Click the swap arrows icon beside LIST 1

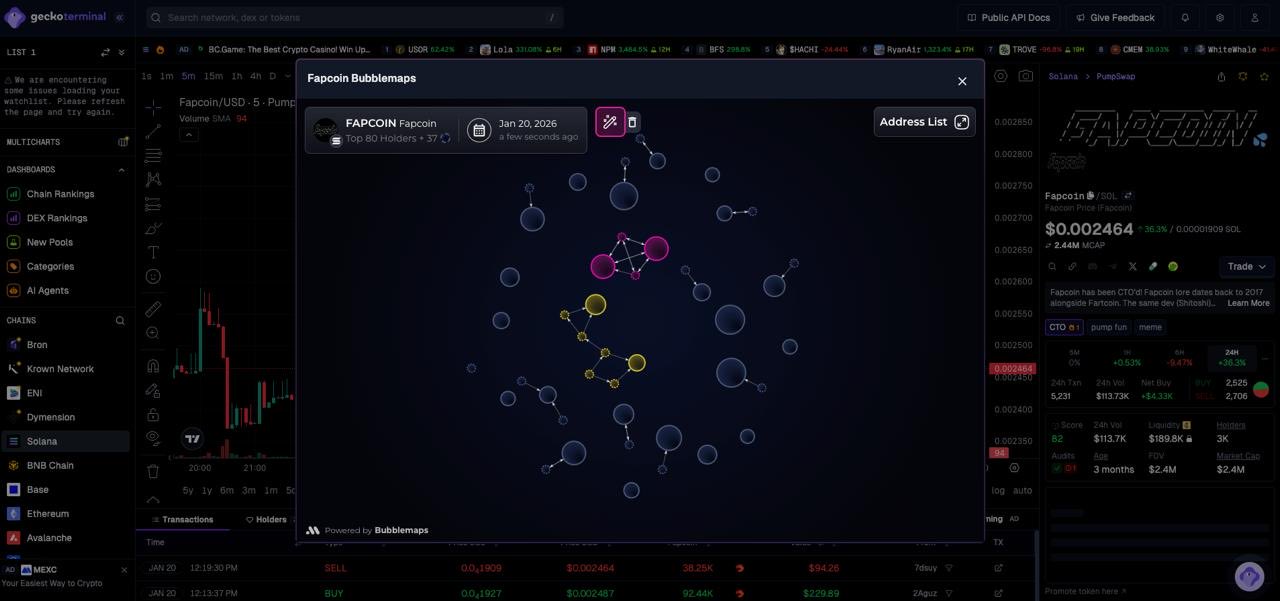(105, 52)
